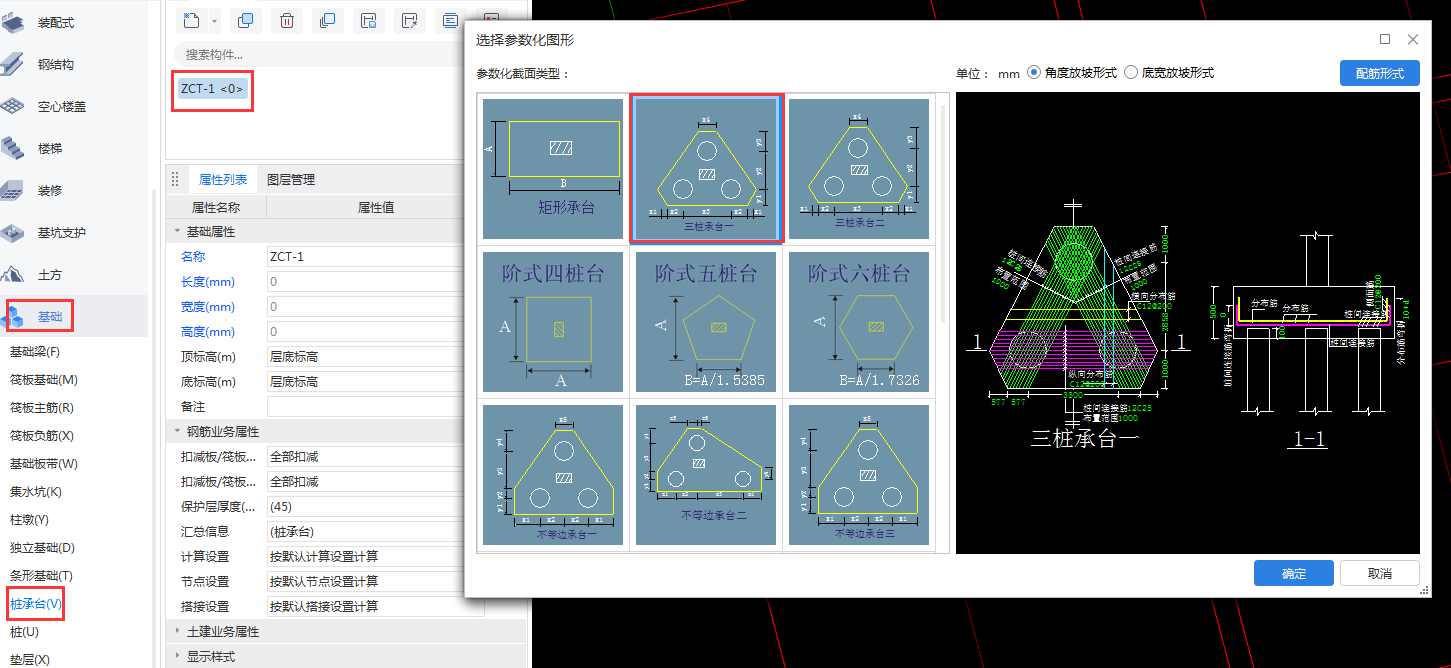Click the inter-layer copy icon

click(328, 20)
